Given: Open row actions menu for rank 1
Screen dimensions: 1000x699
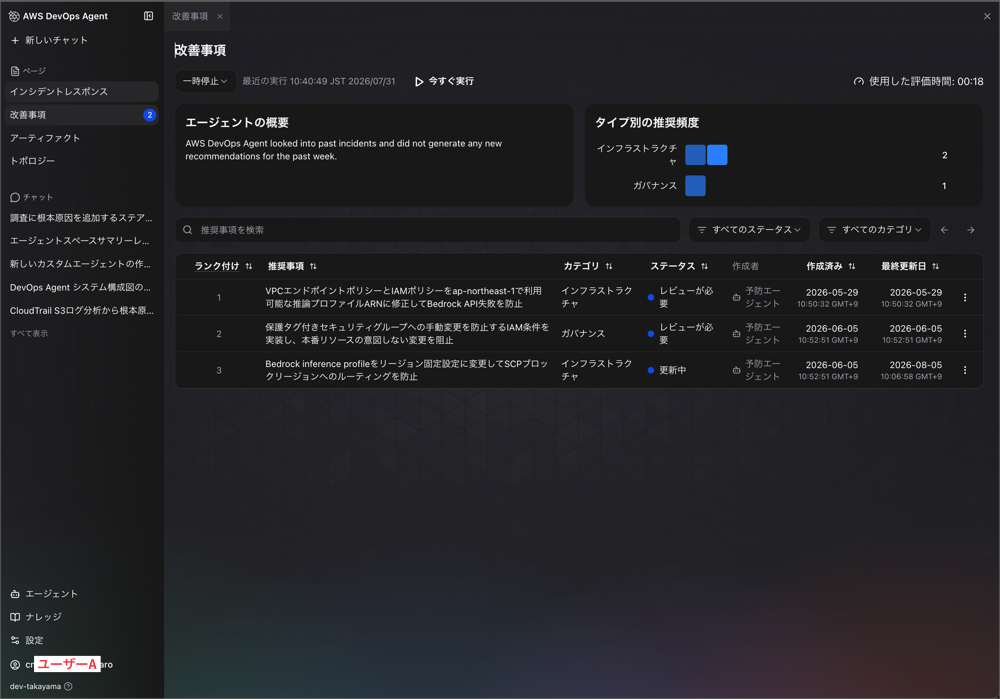Looking at the screenshot, I should pos(965,297).
